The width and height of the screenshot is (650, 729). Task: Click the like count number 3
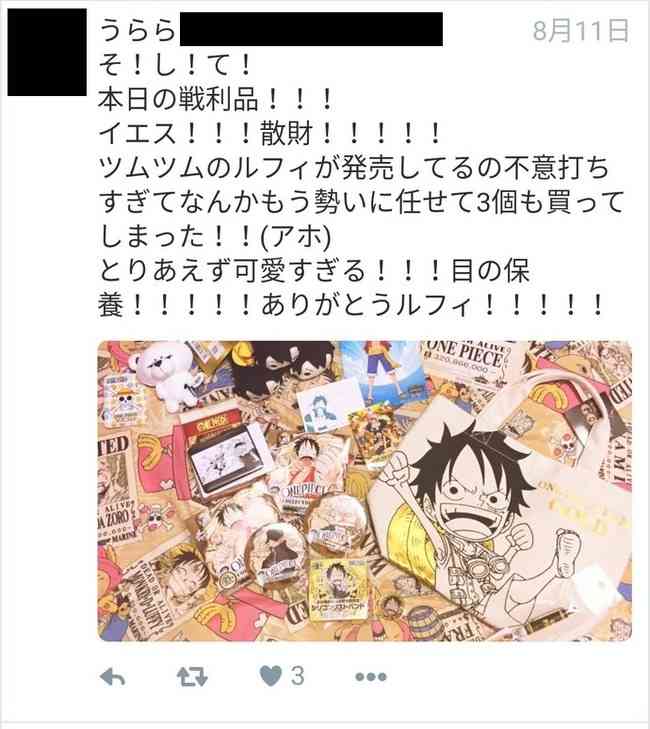298,676
